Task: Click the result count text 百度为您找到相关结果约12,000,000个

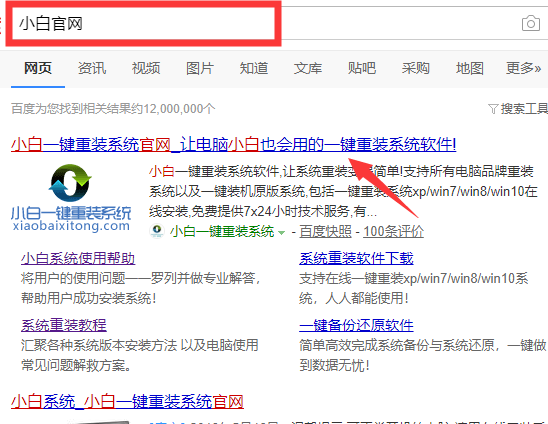Action: (x=113, y=109)
